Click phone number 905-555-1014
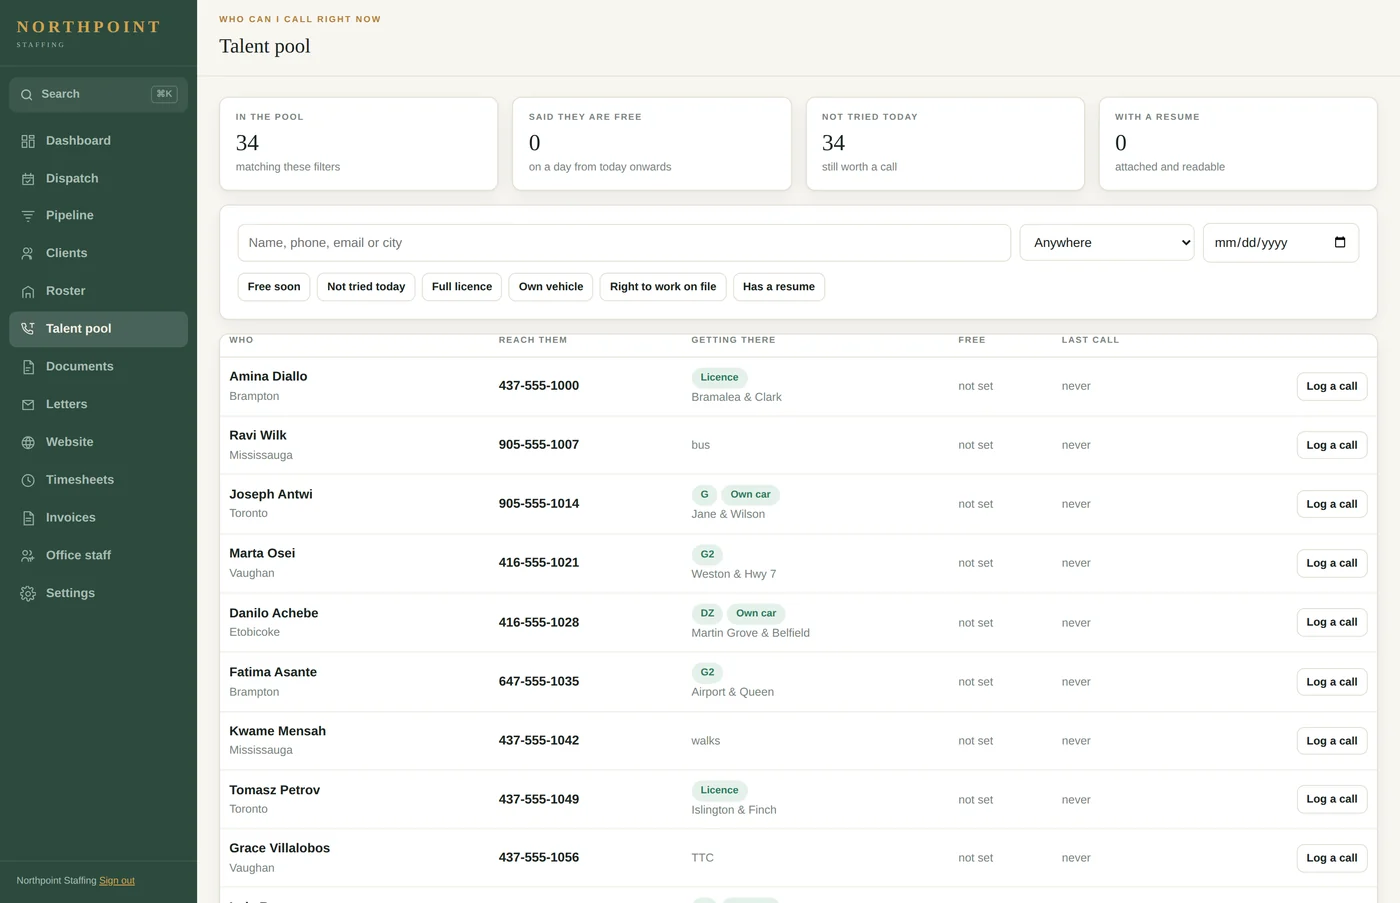 click(539, 504)
